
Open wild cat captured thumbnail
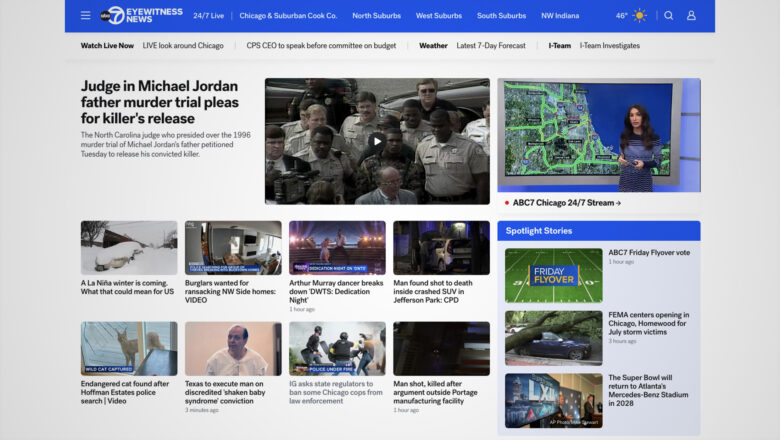(x=129, y=349)
